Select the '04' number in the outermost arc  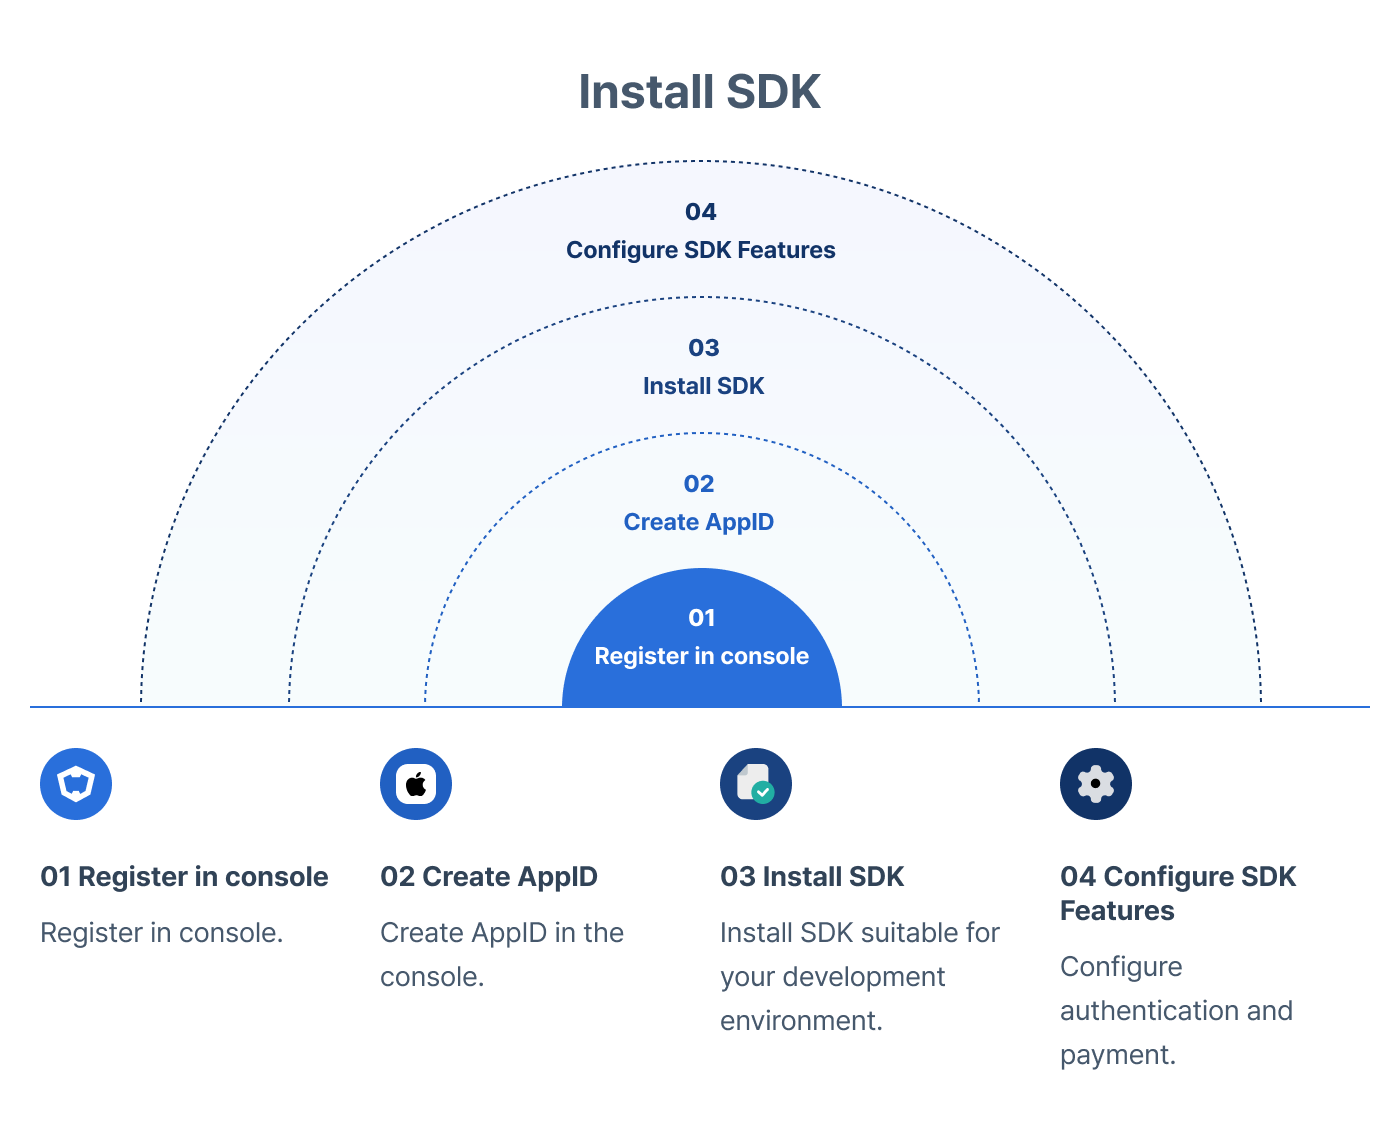tap(700, 212)
